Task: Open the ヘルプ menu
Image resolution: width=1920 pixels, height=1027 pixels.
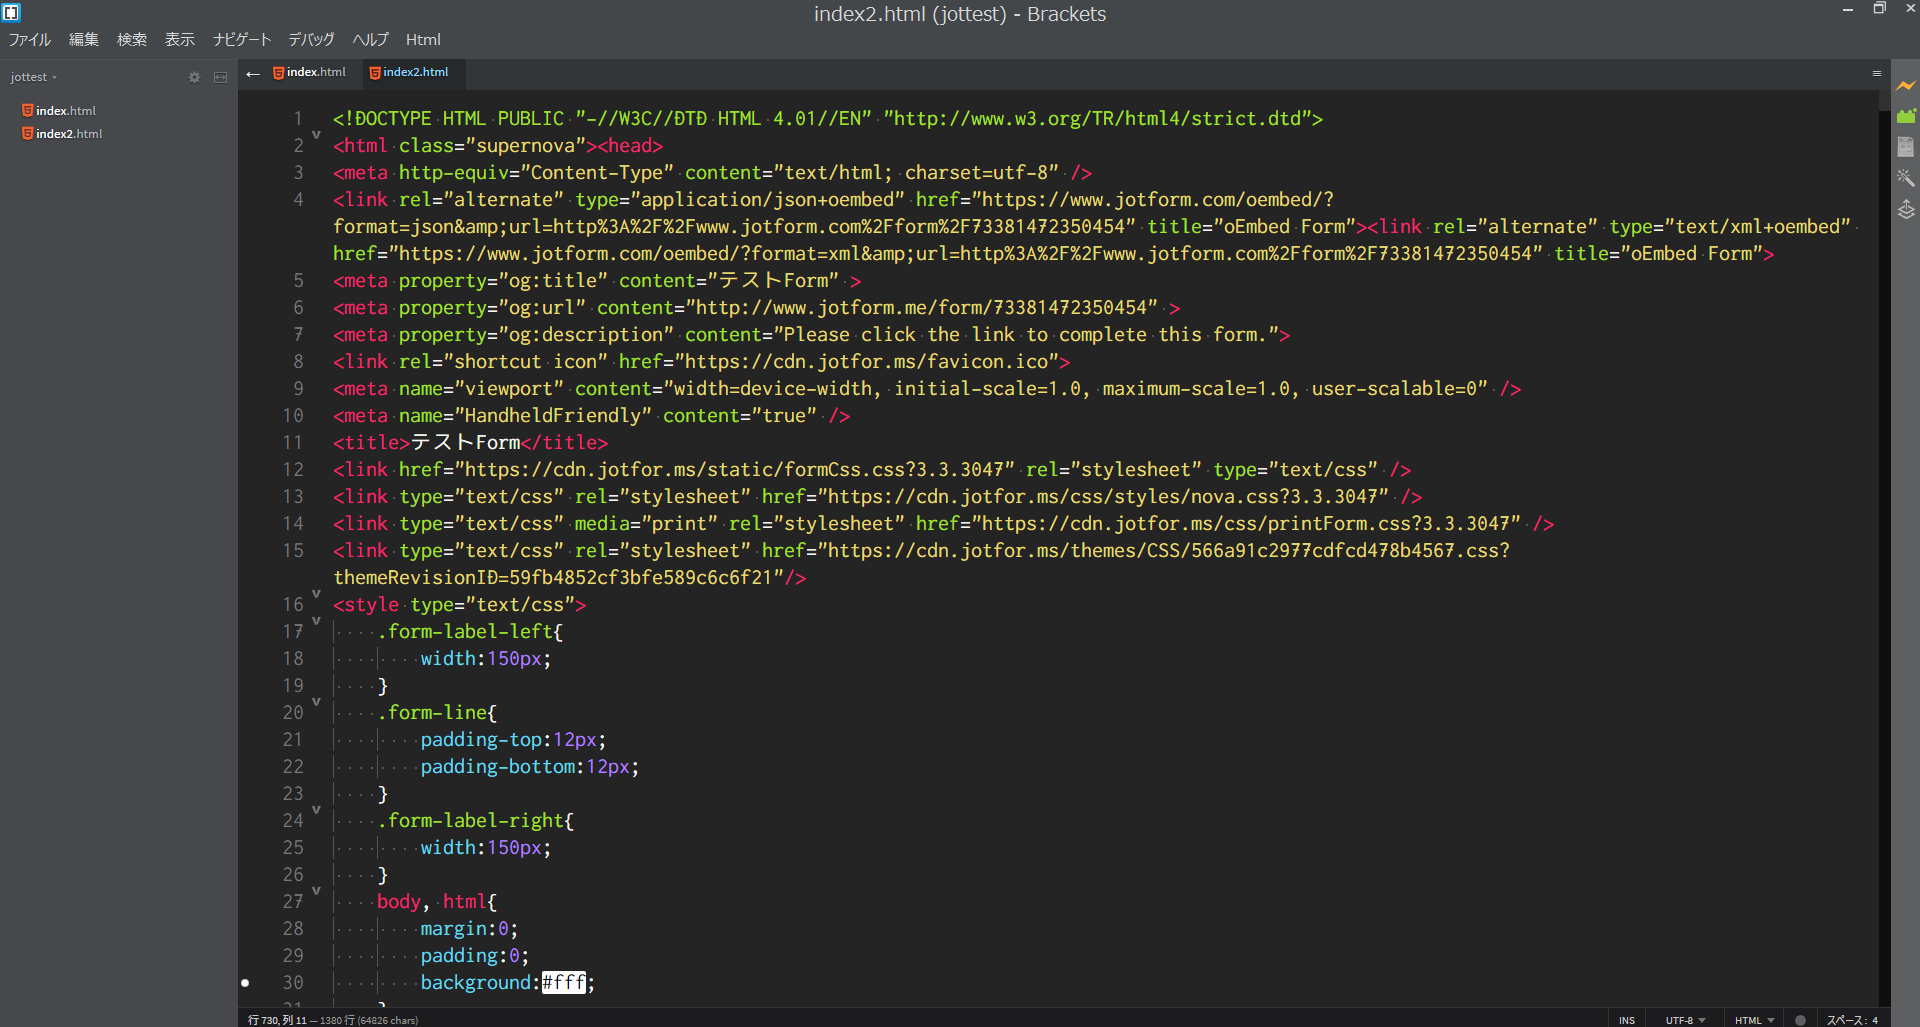Action: pos(370,39)
